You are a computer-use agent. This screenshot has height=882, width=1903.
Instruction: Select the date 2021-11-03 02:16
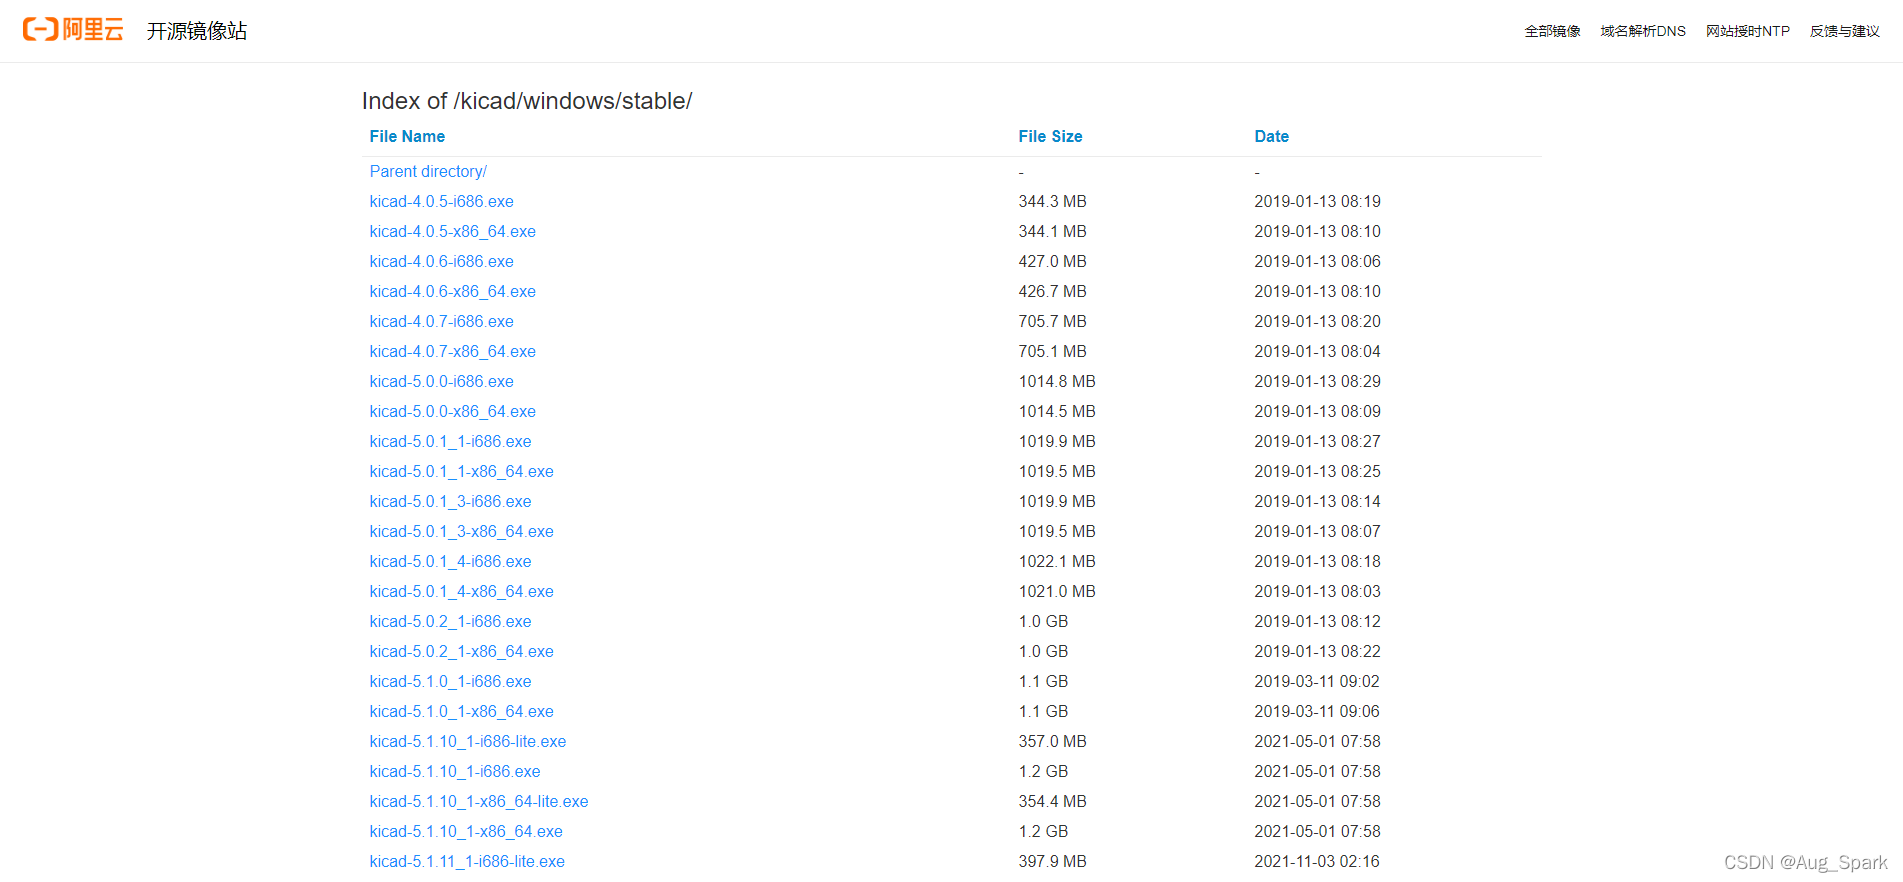tap(1317, 861)
